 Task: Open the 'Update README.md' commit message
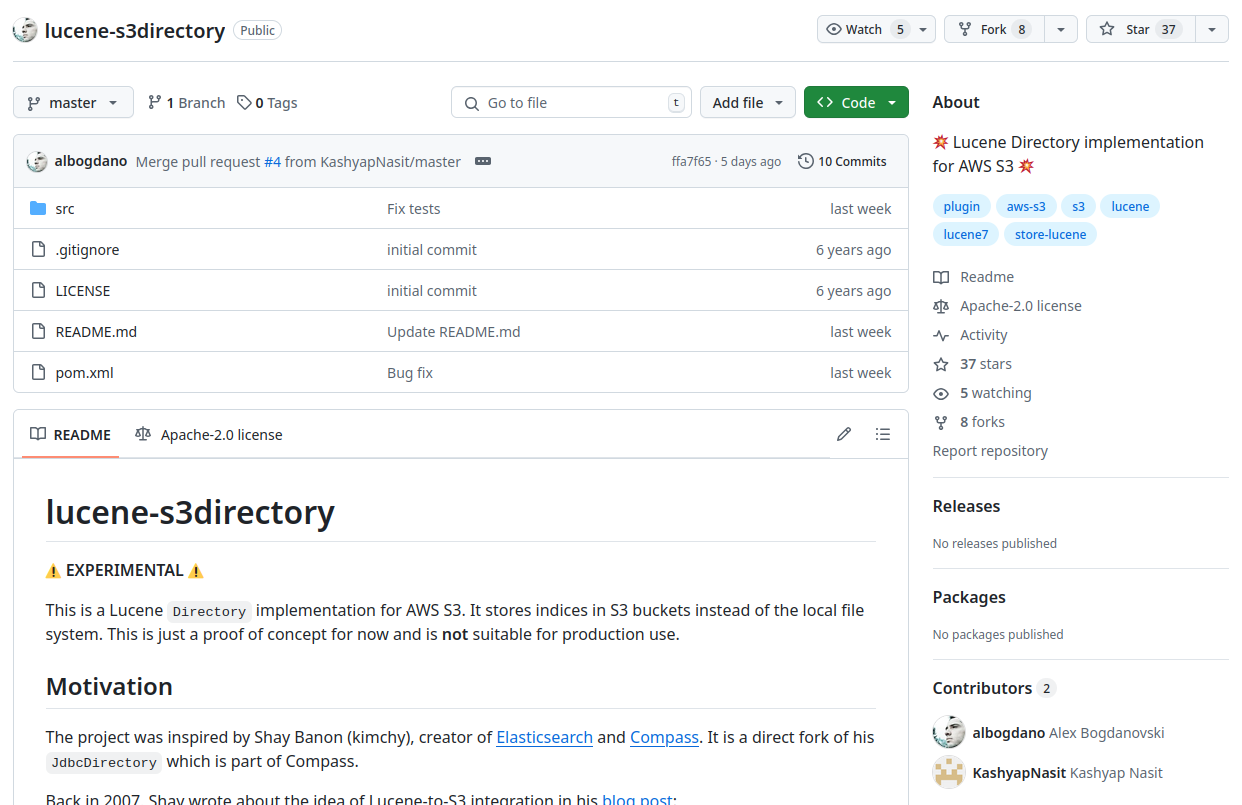[x=454, y=331]
